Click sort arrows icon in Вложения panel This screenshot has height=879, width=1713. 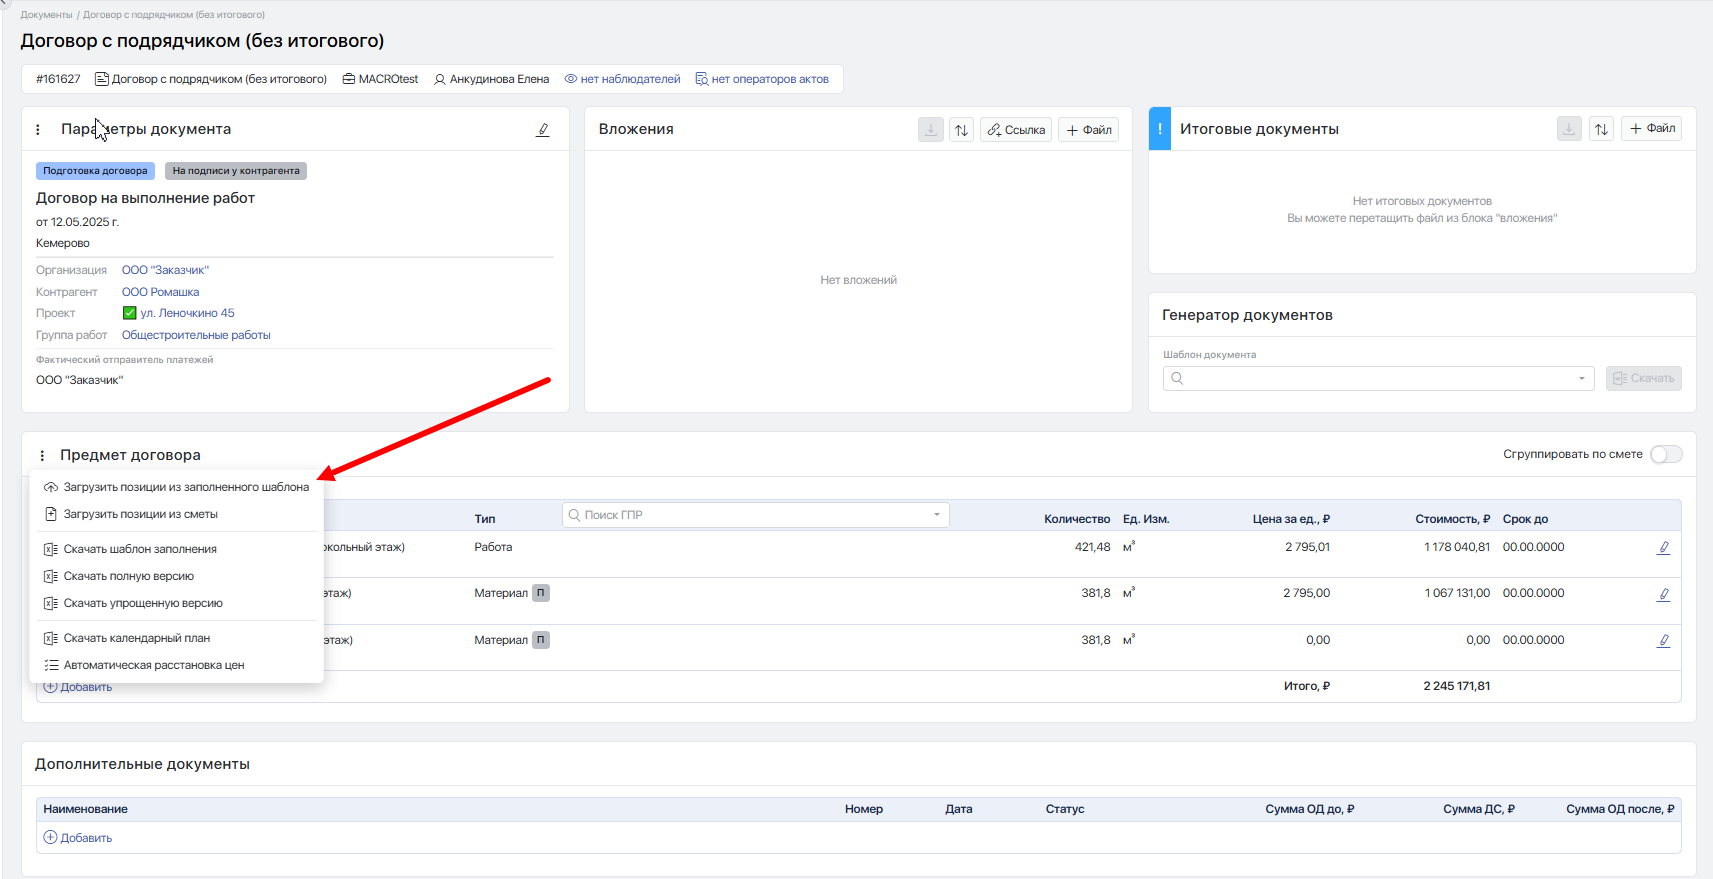coord(961,130)
